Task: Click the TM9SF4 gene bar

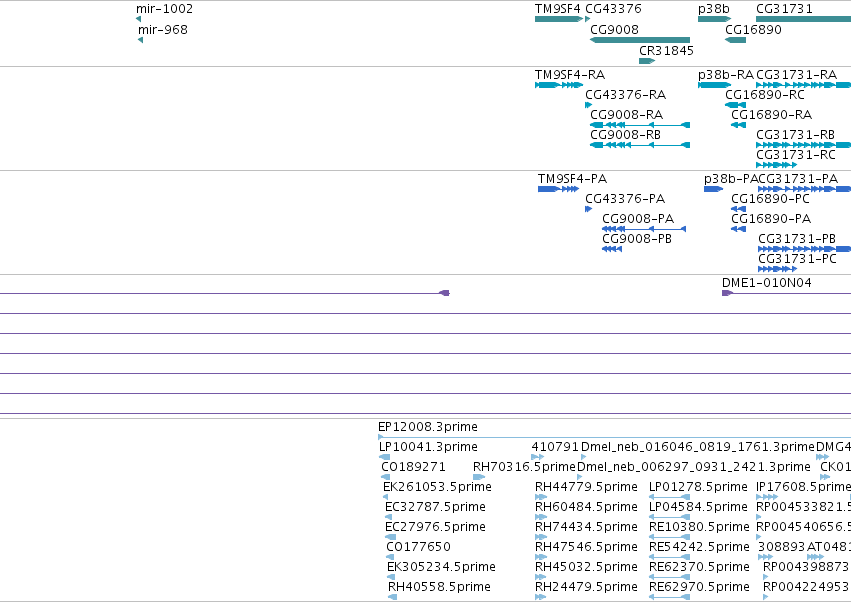Action: coord(558,19)
